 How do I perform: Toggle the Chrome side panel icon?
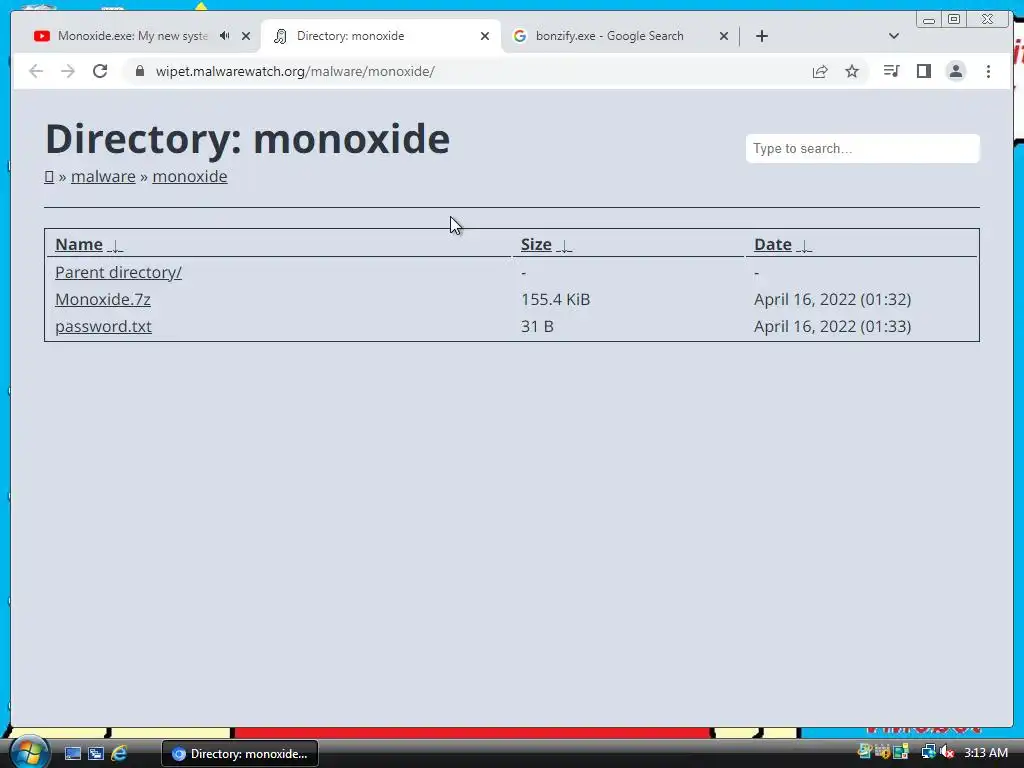923,71
